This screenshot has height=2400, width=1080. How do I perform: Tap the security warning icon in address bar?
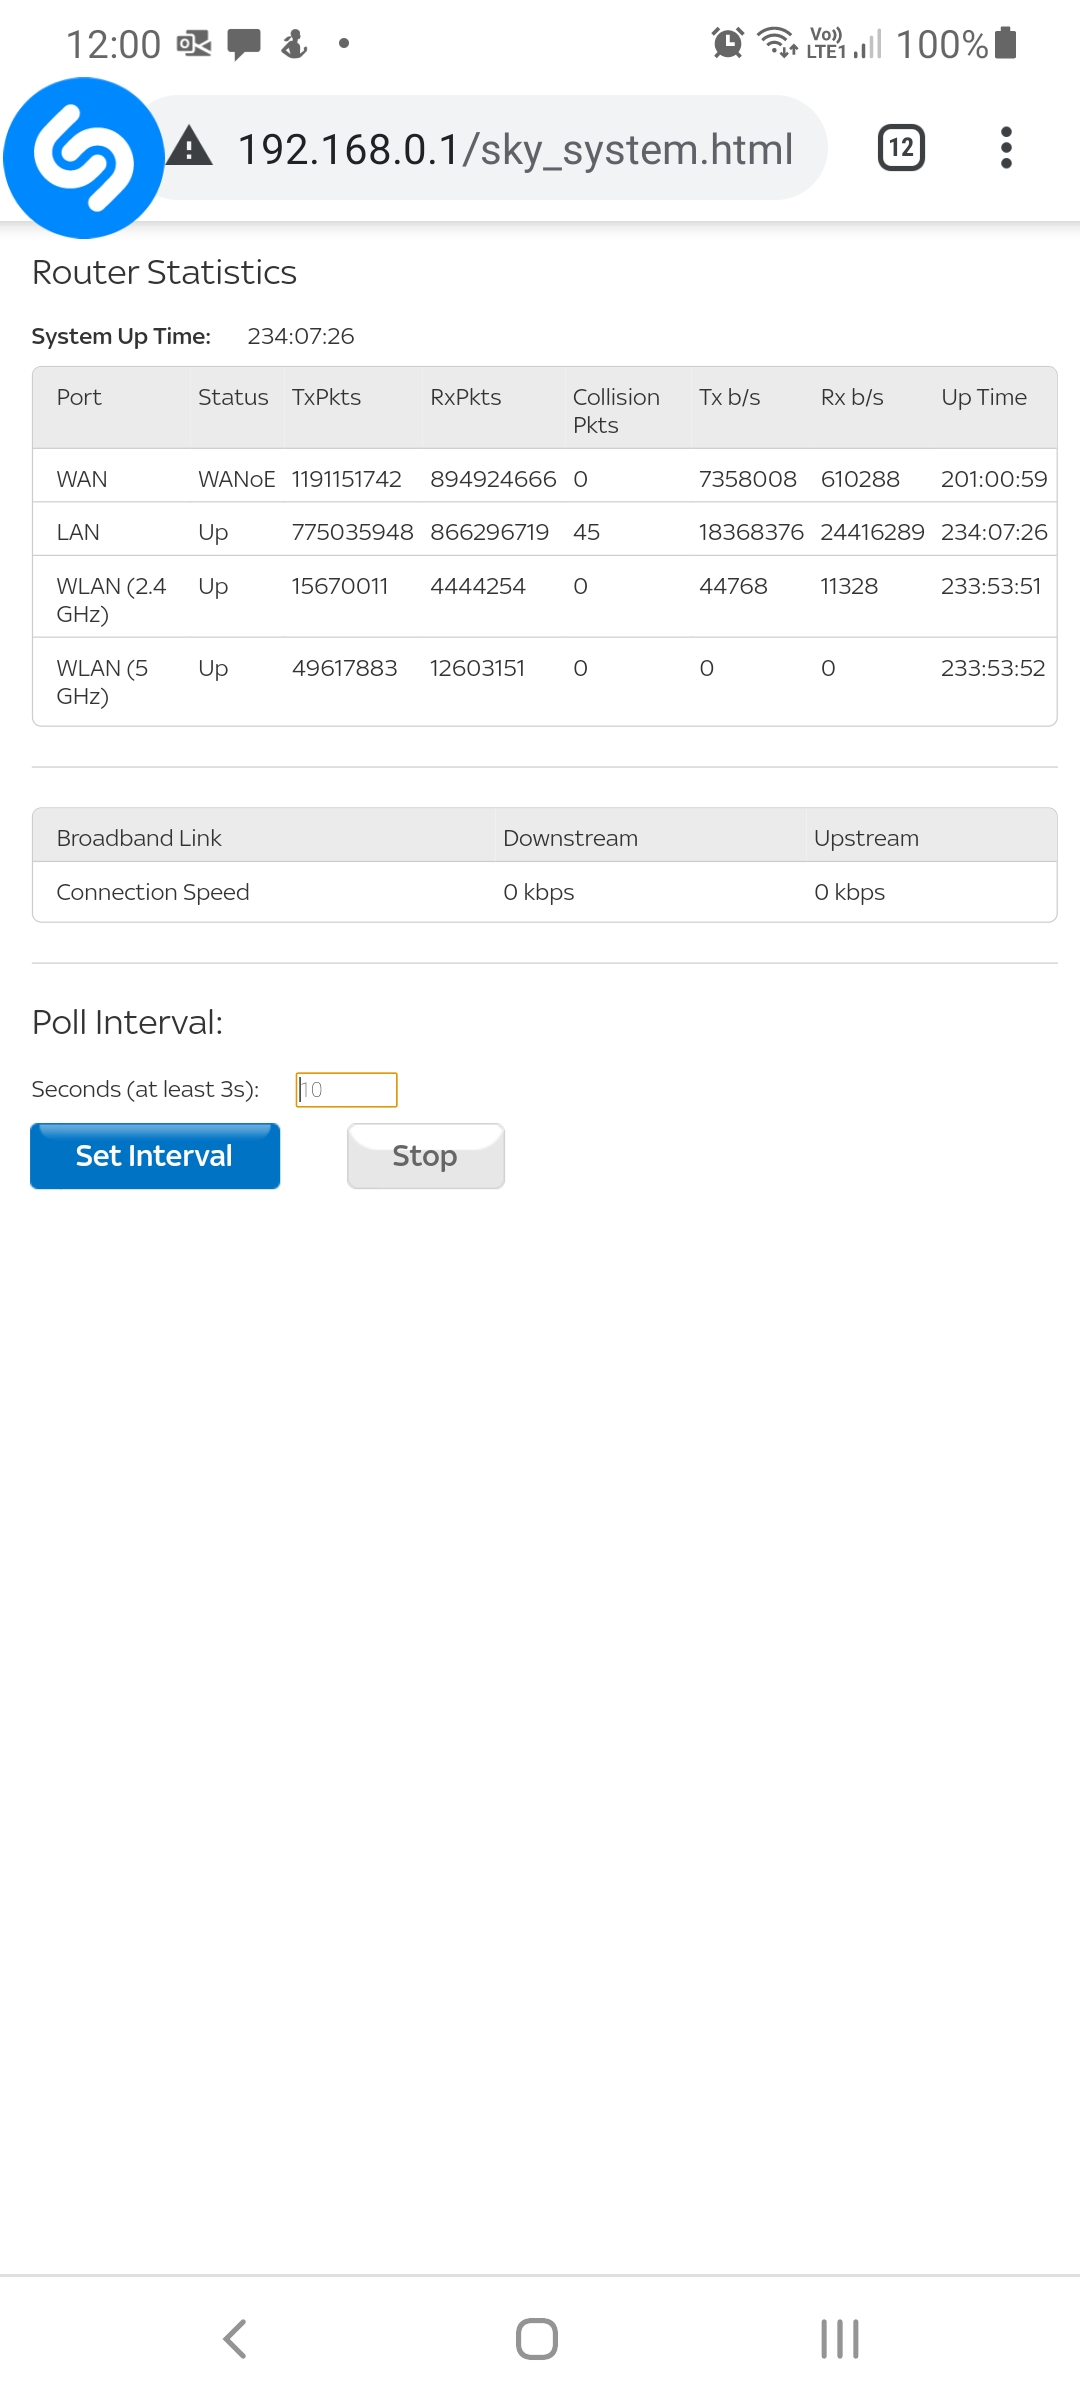pos(192,148)
